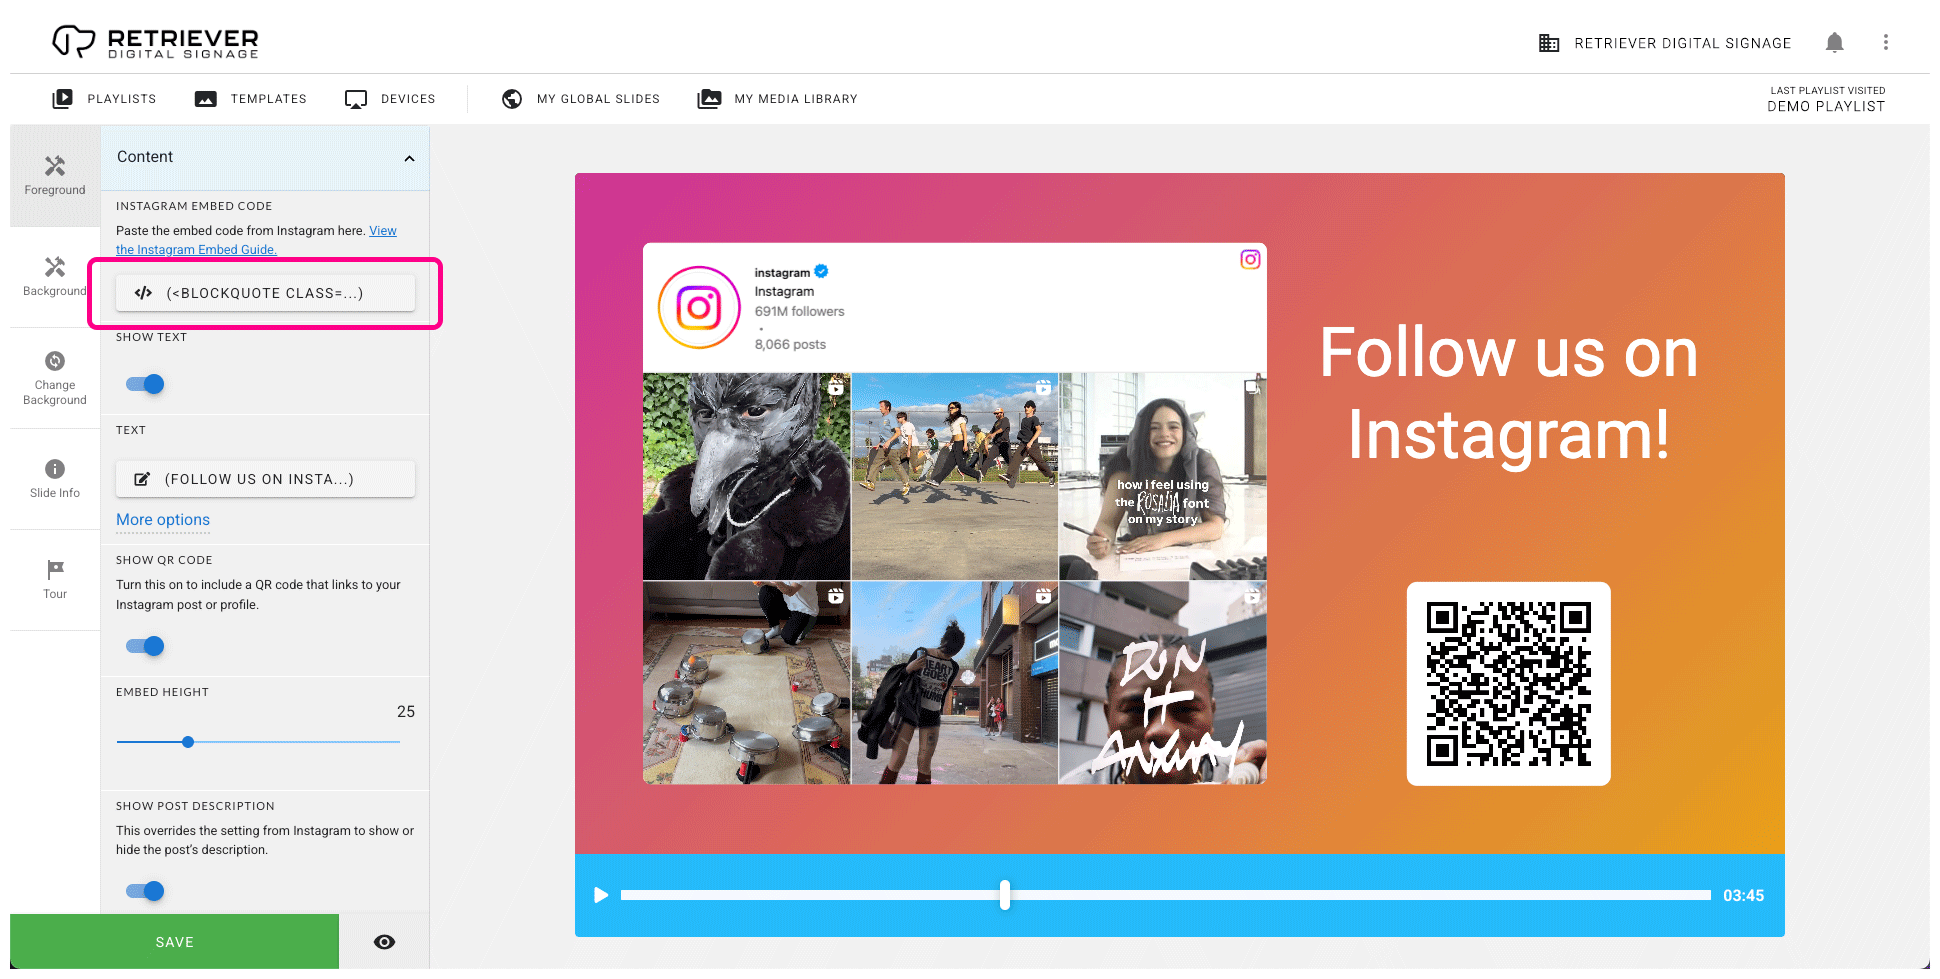Screen dimensions: 1940x979
Task: Navigate to My Global Slides
Action: (580, 99)
